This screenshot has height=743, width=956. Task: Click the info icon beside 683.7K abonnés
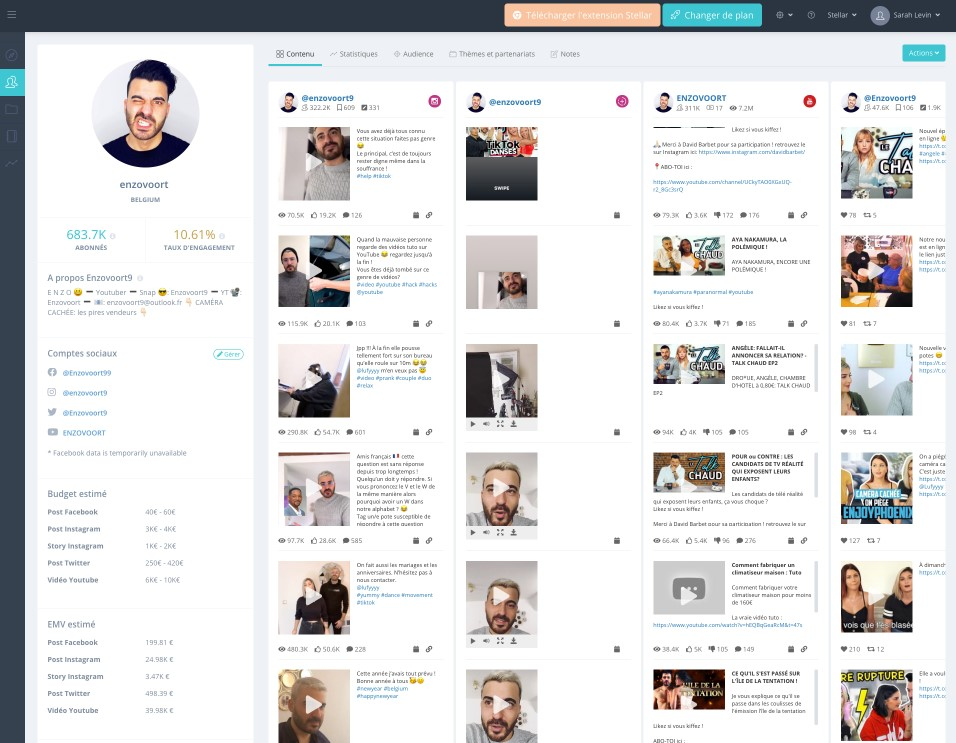113,236
